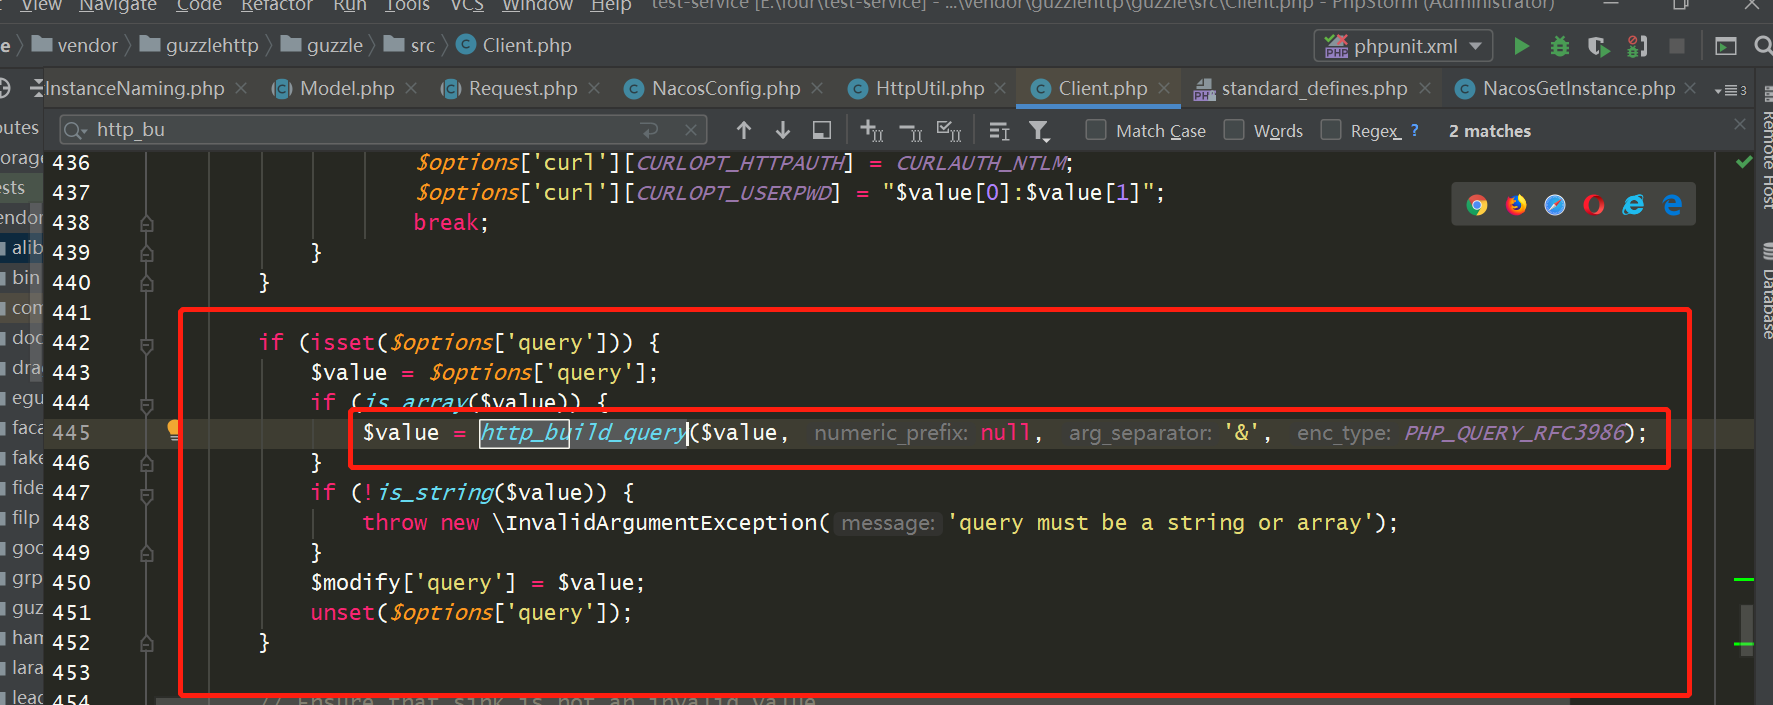Open page in Chrome browser icon

(1477, 205)
